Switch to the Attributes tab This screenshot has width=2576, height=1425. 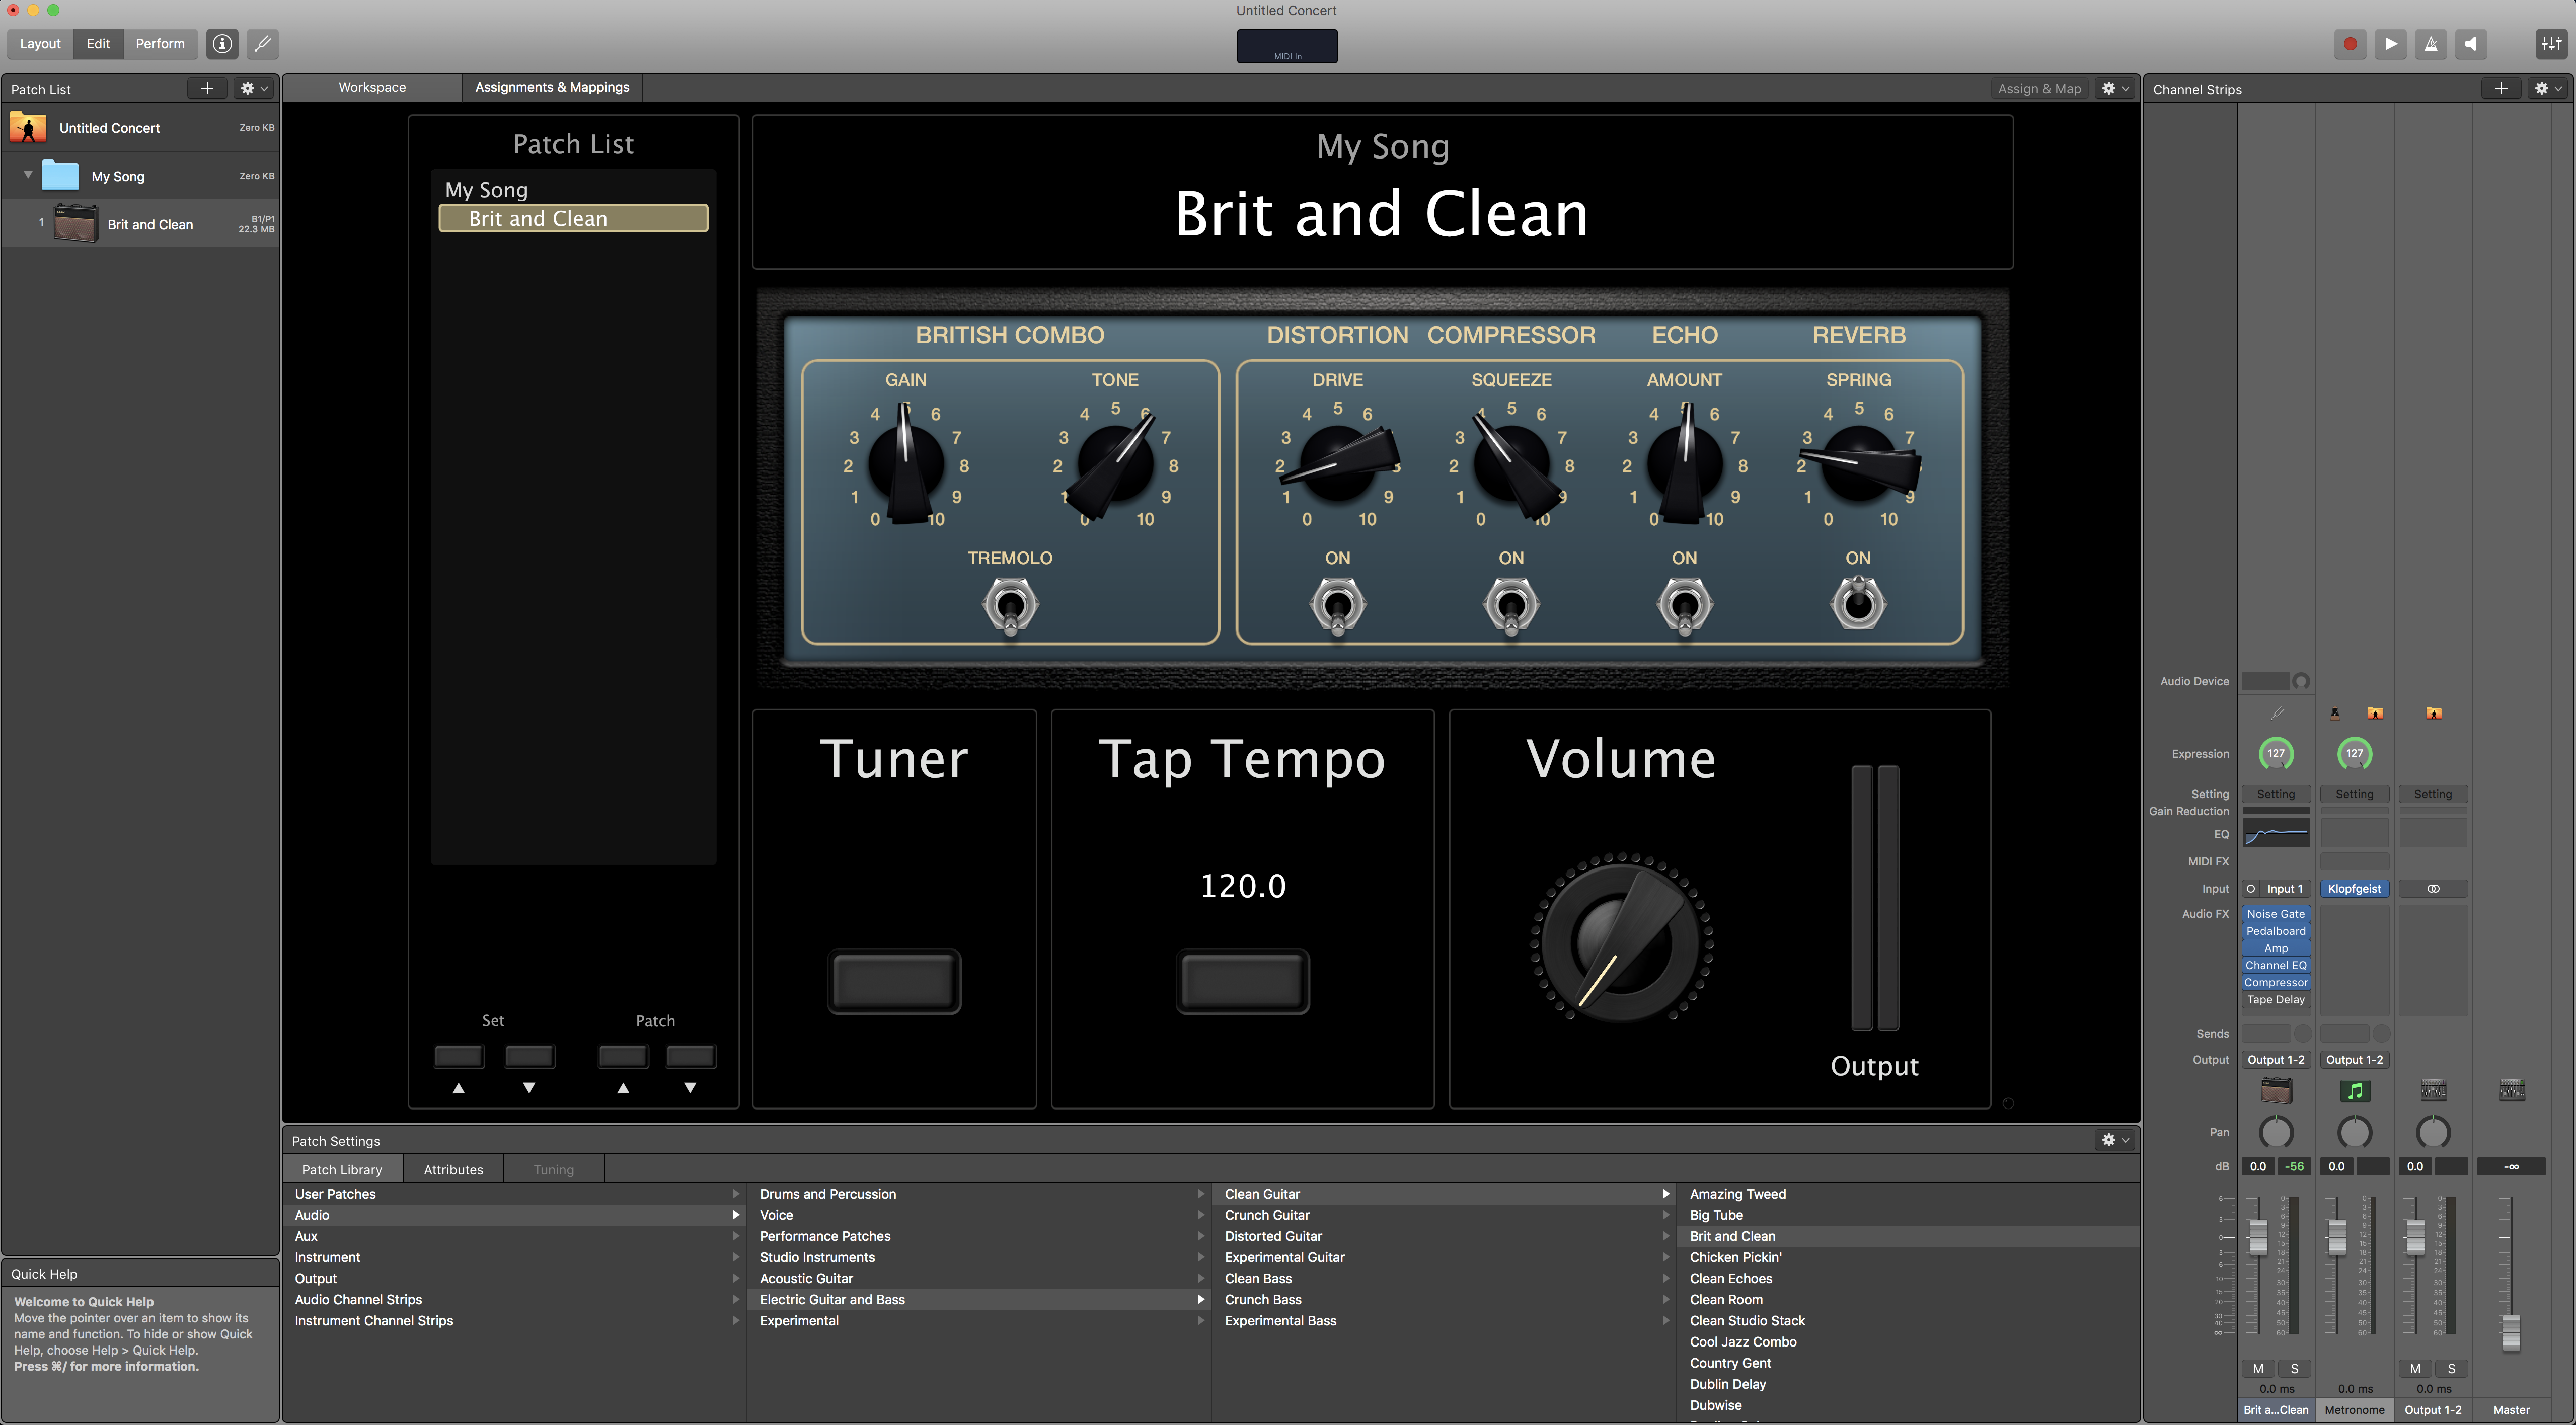click(453, 1169)
